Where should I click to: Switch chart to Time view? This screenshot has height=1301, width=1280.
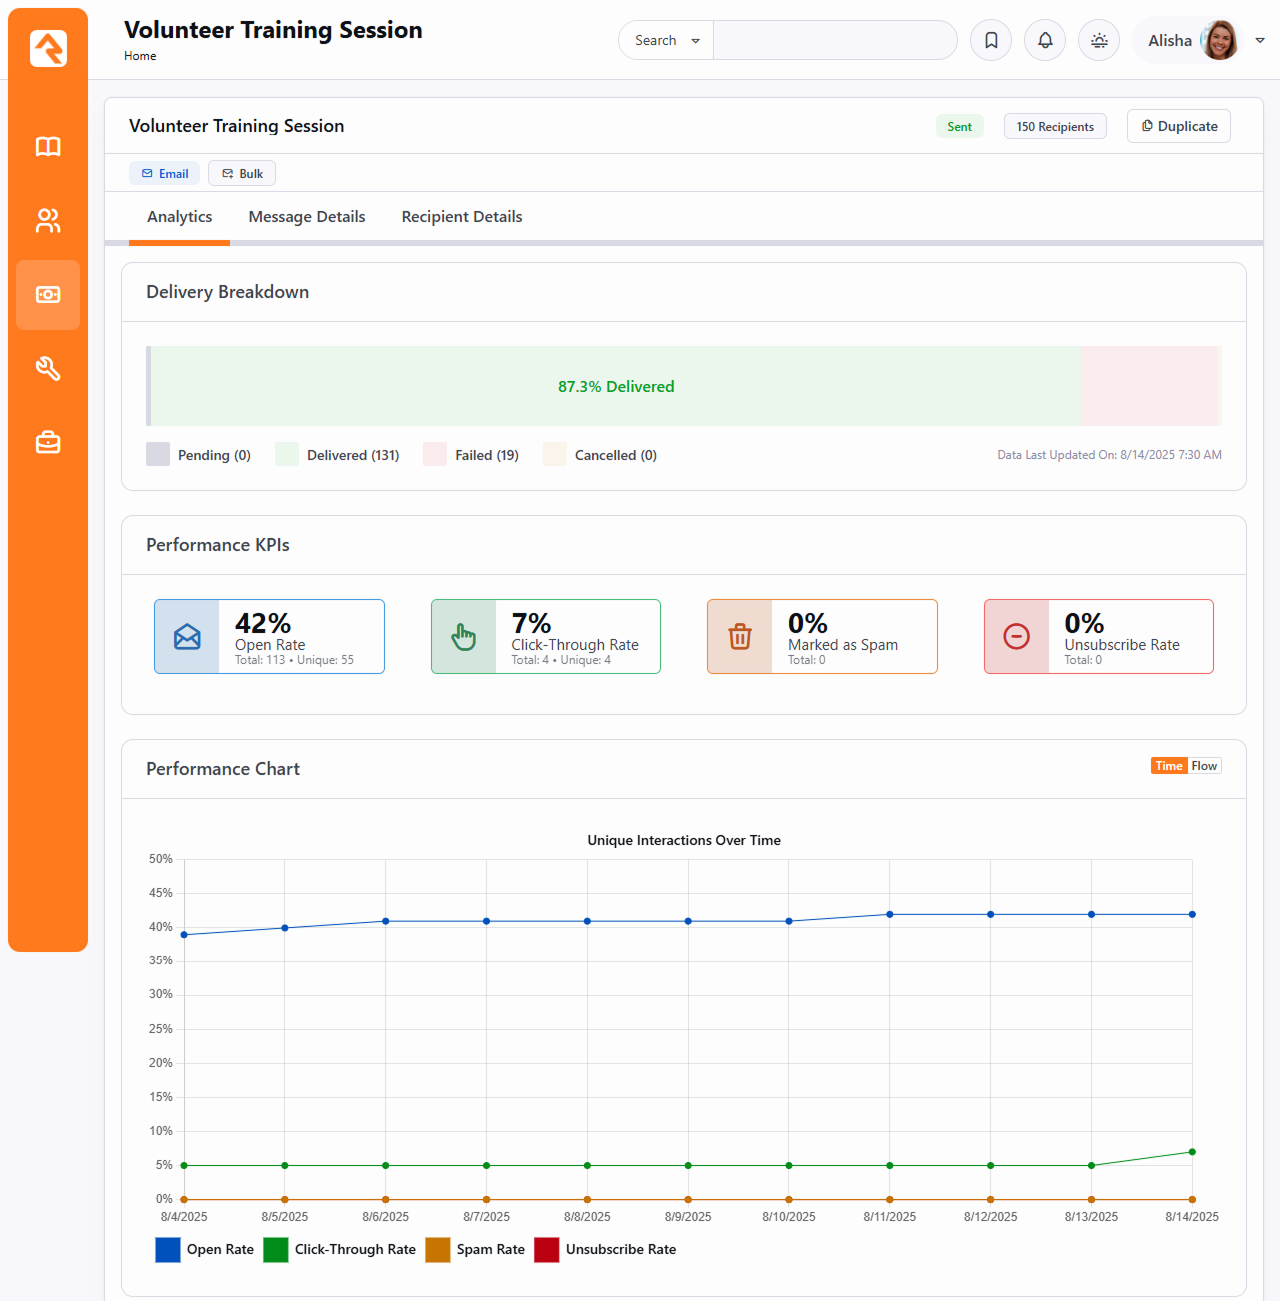coord(1168,766)
